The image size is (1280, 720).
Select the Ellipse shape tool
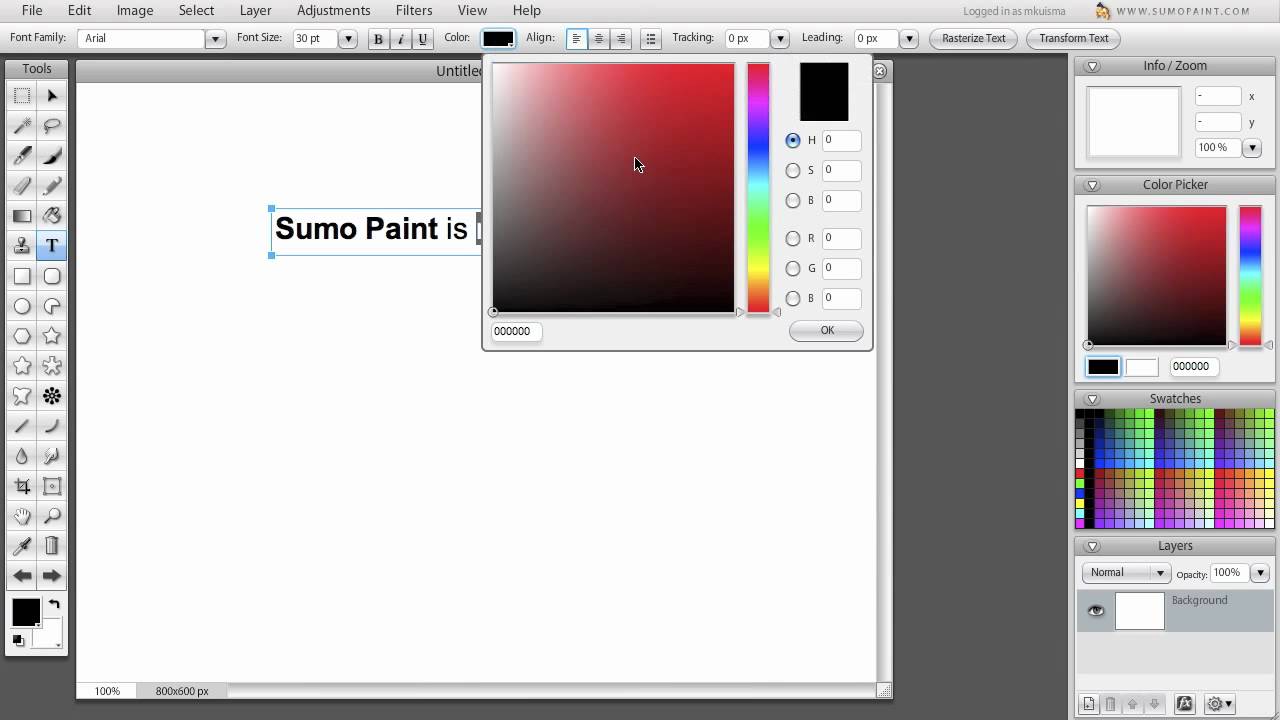pos(22,306)
